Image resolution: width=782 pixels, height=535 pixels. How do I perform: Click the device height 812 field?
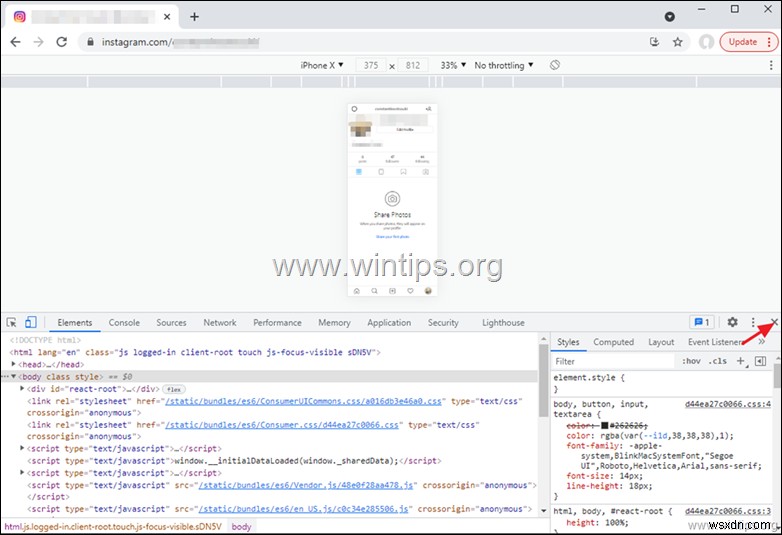pos(412,65)
